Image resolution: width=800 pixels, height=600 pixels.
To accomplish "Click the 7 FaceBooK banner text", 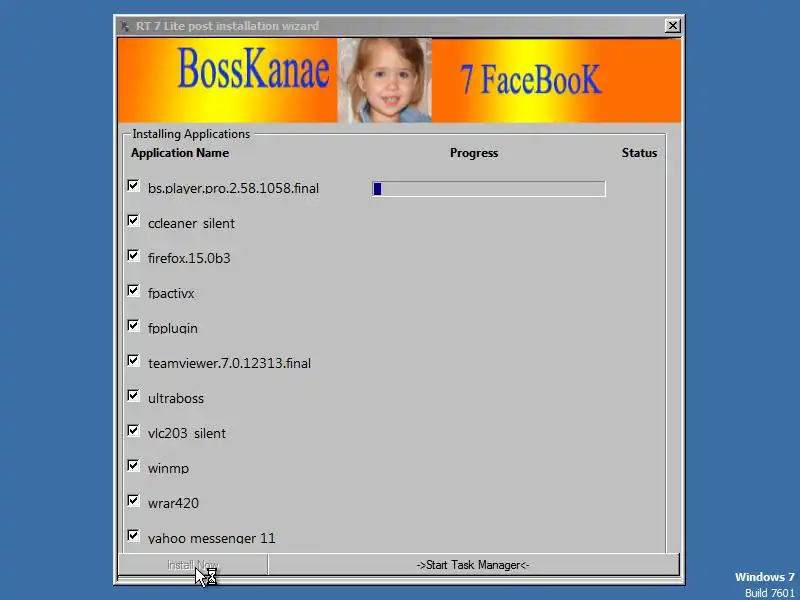I will pos(531,79).
